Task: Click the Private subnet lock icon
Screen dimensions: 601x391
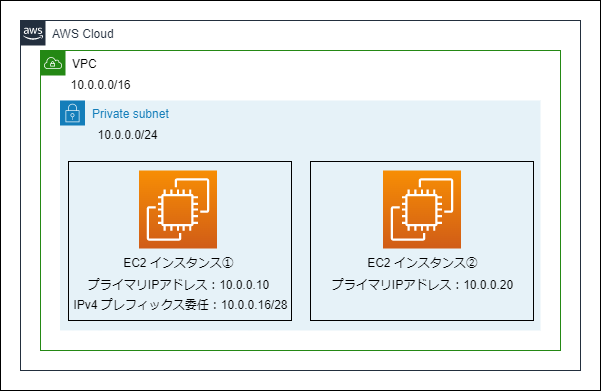Action: [72, 113]
